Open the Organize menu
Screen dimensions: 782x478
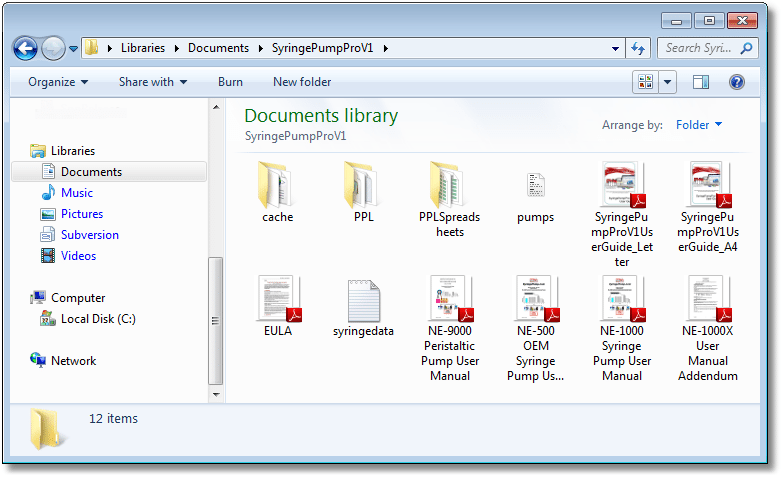point(58,82)
